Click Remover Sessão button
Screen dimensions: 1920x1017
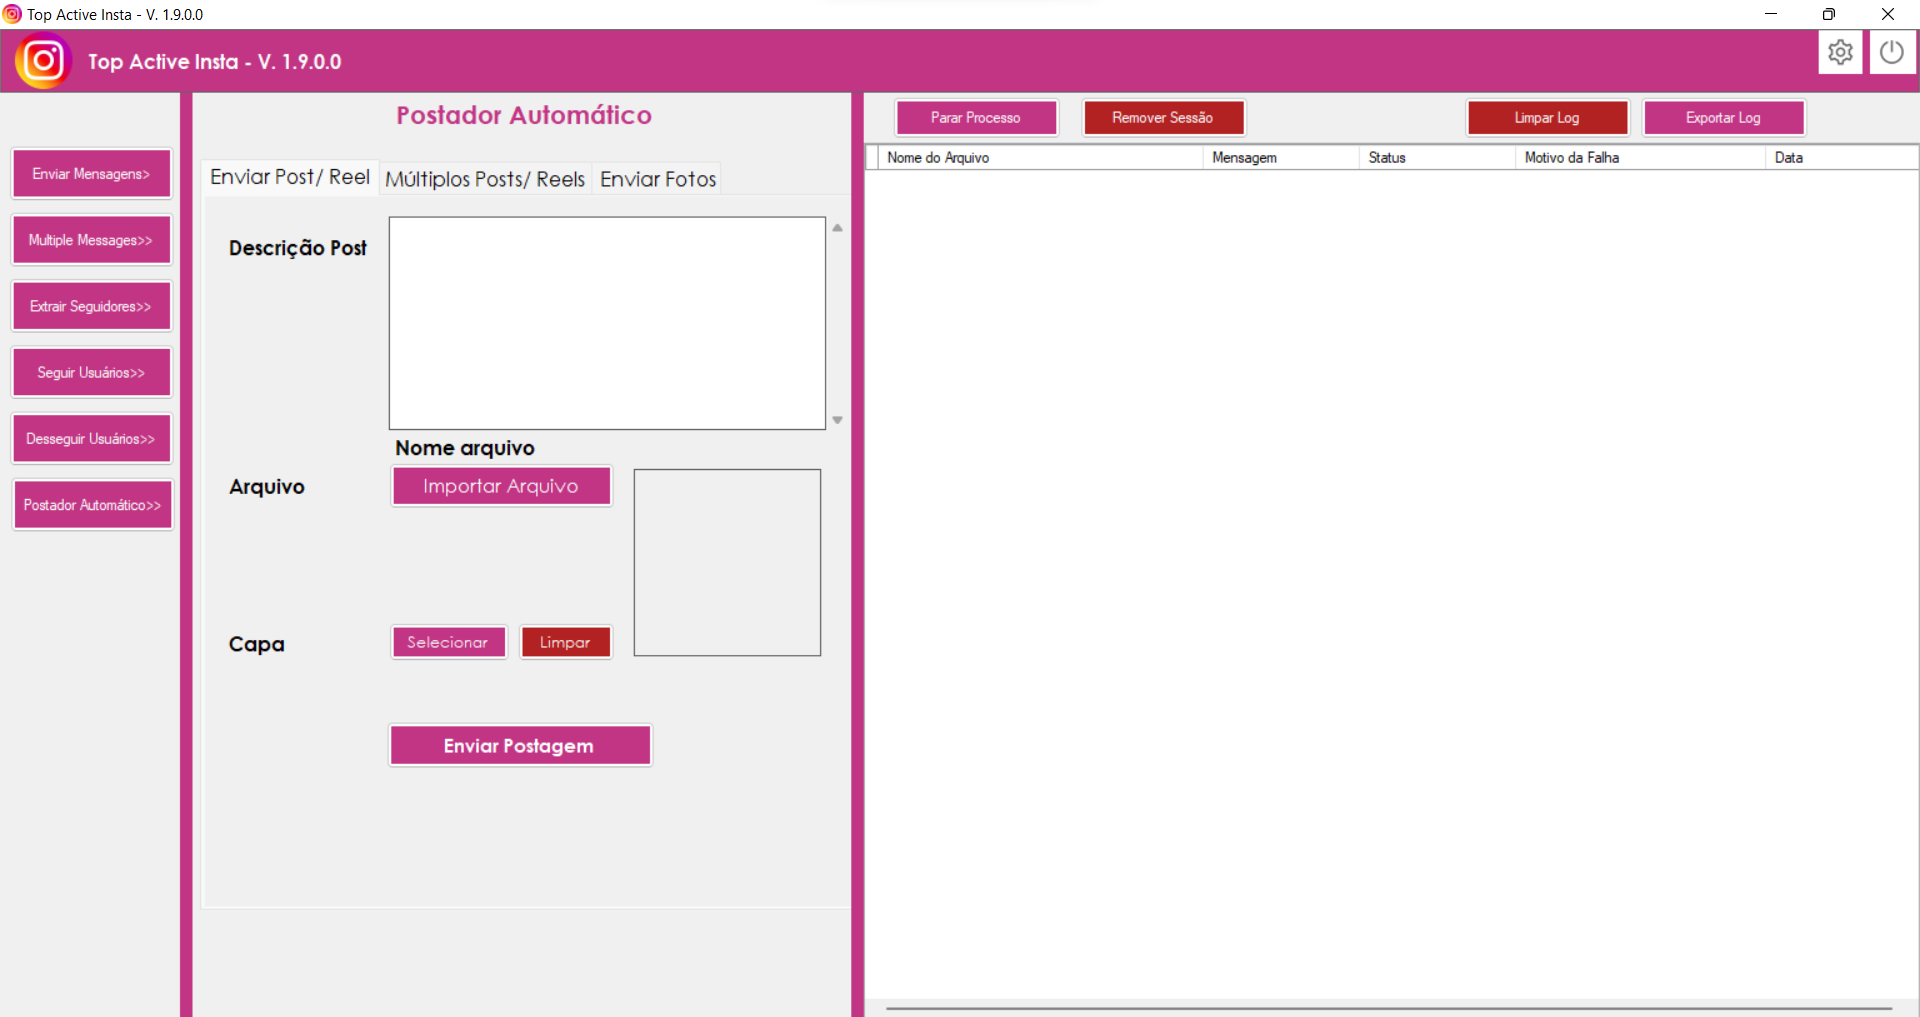(x=1162, y=118)
